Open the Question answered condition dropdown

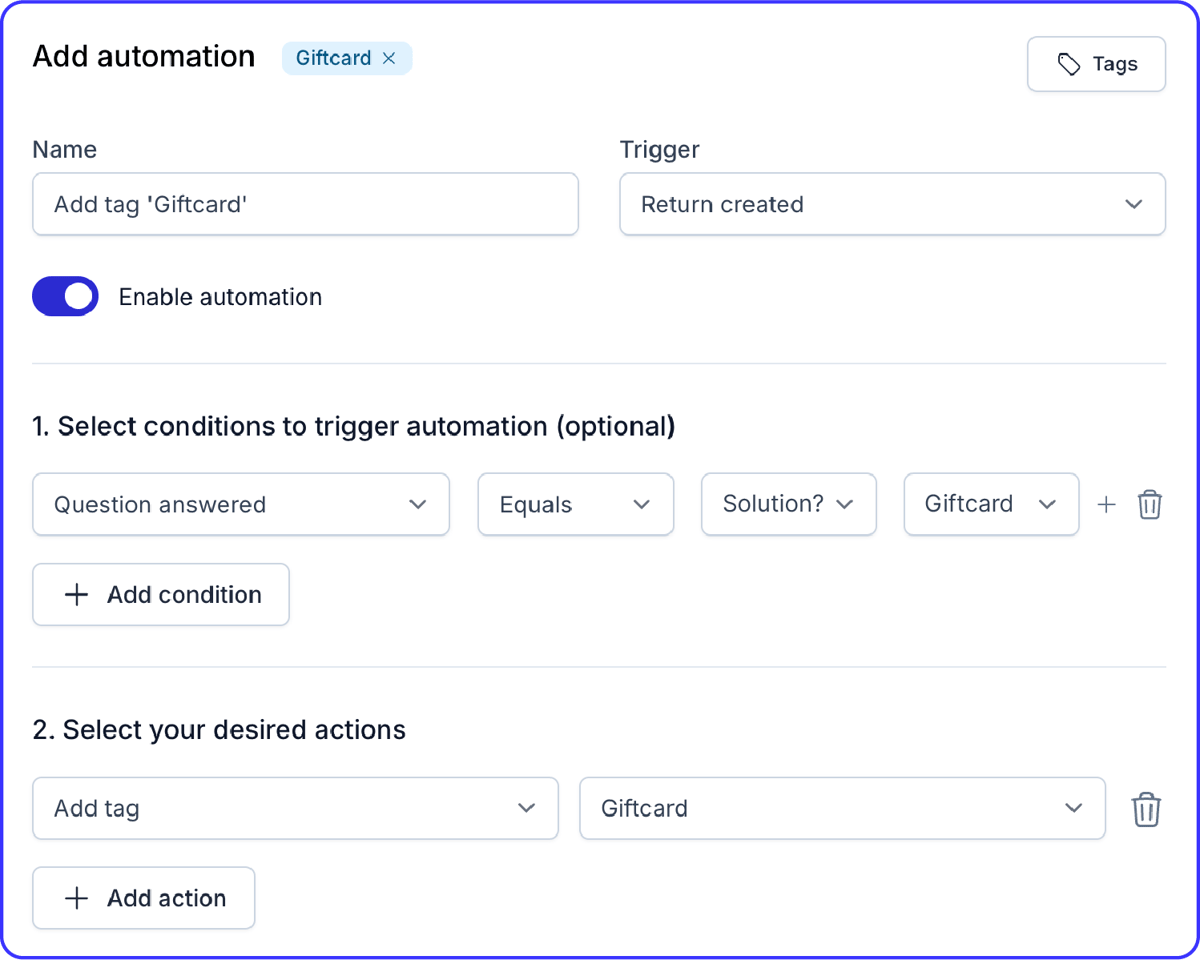pos(240,504)
